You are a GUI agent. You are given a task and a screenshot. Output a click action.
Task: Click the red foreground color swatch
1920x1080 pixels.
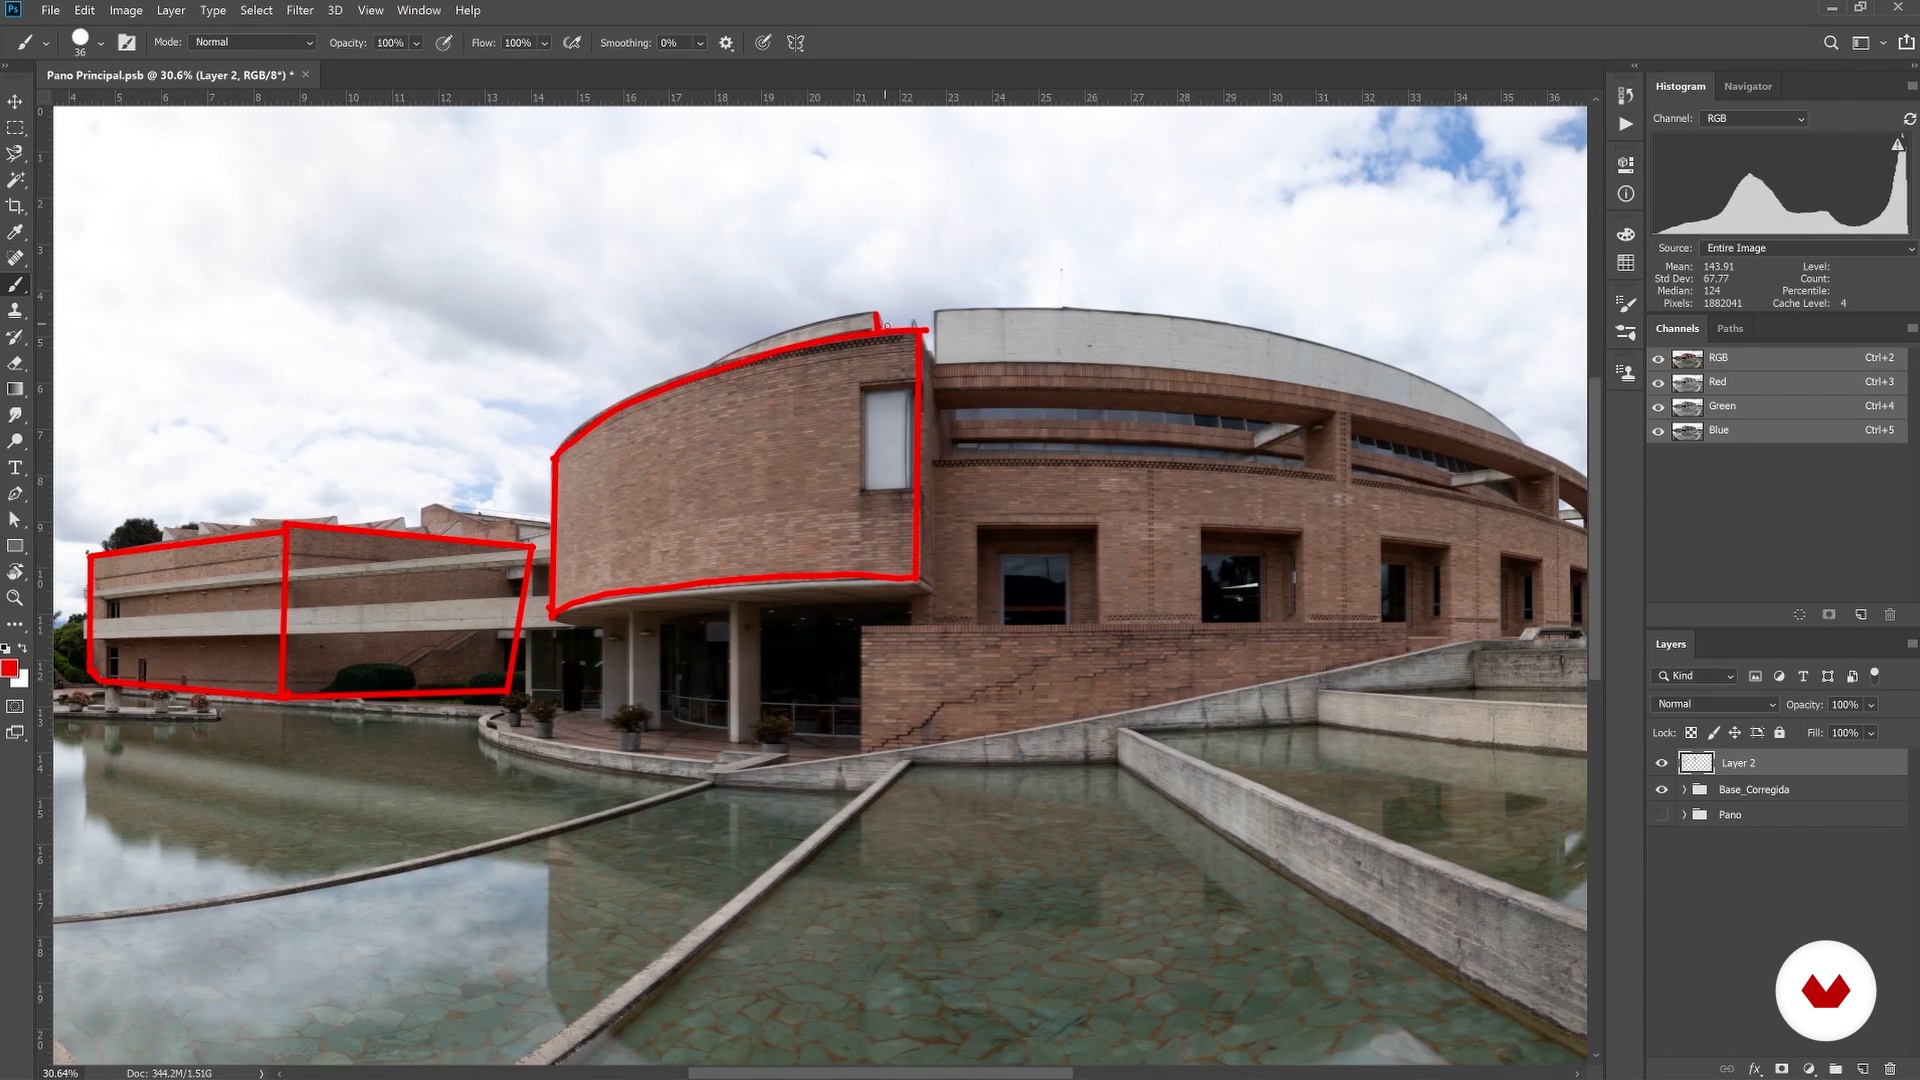click(x=9, y=668)
